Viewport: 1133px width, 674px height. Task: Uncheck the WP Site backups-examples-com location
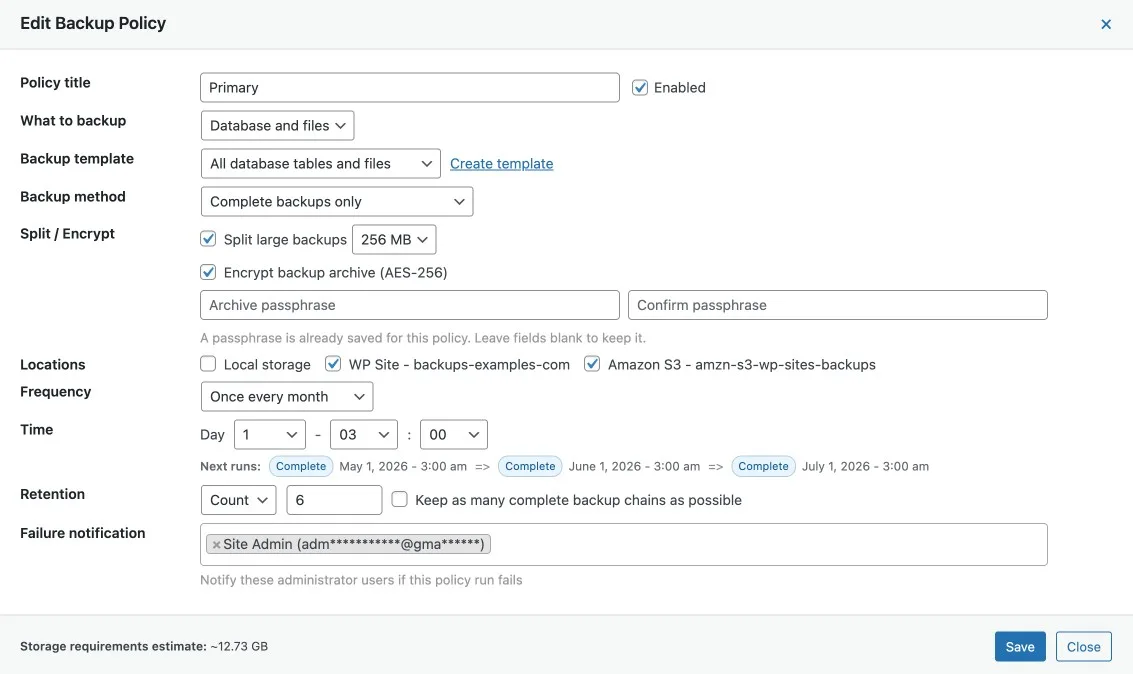(333, 364)
